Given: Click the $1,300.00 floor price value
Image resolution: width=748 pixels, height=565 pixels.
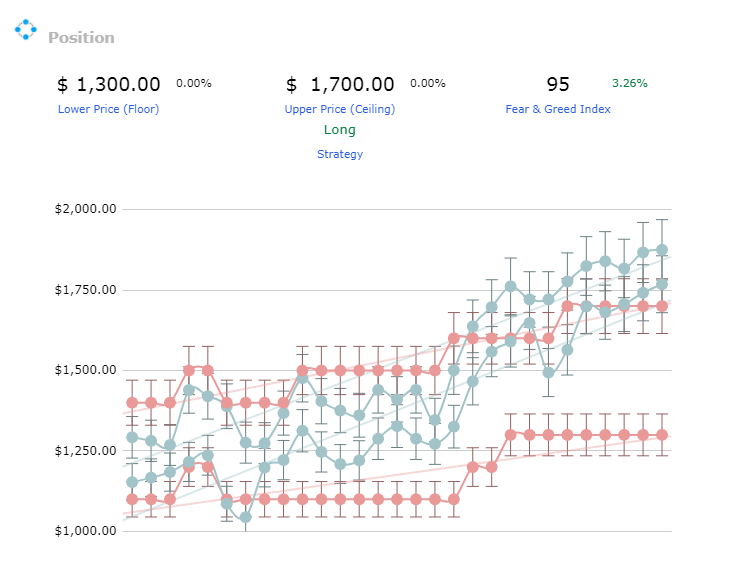Looking at the screenshot, I should pos(108,84).
